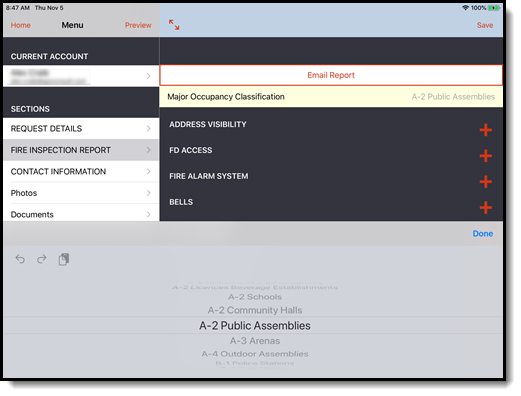Tap the redo arrow icon
521x396 pixels.
[42, 259]
